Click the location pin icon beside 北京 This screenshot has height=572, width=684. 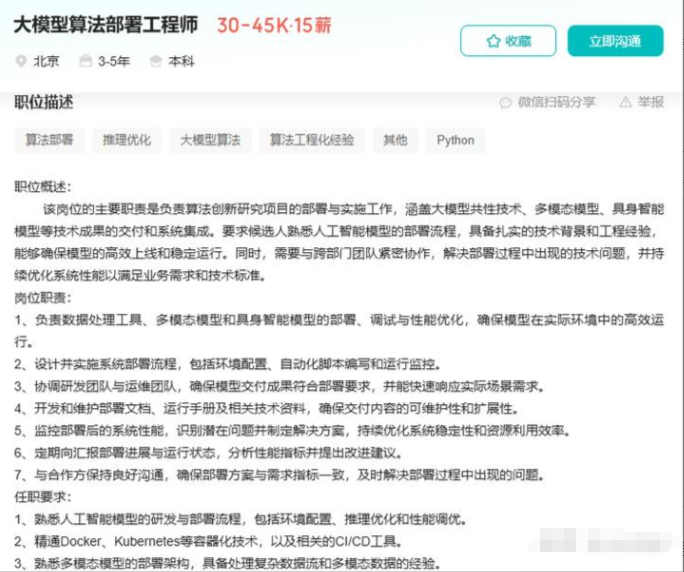coord(21,61)
